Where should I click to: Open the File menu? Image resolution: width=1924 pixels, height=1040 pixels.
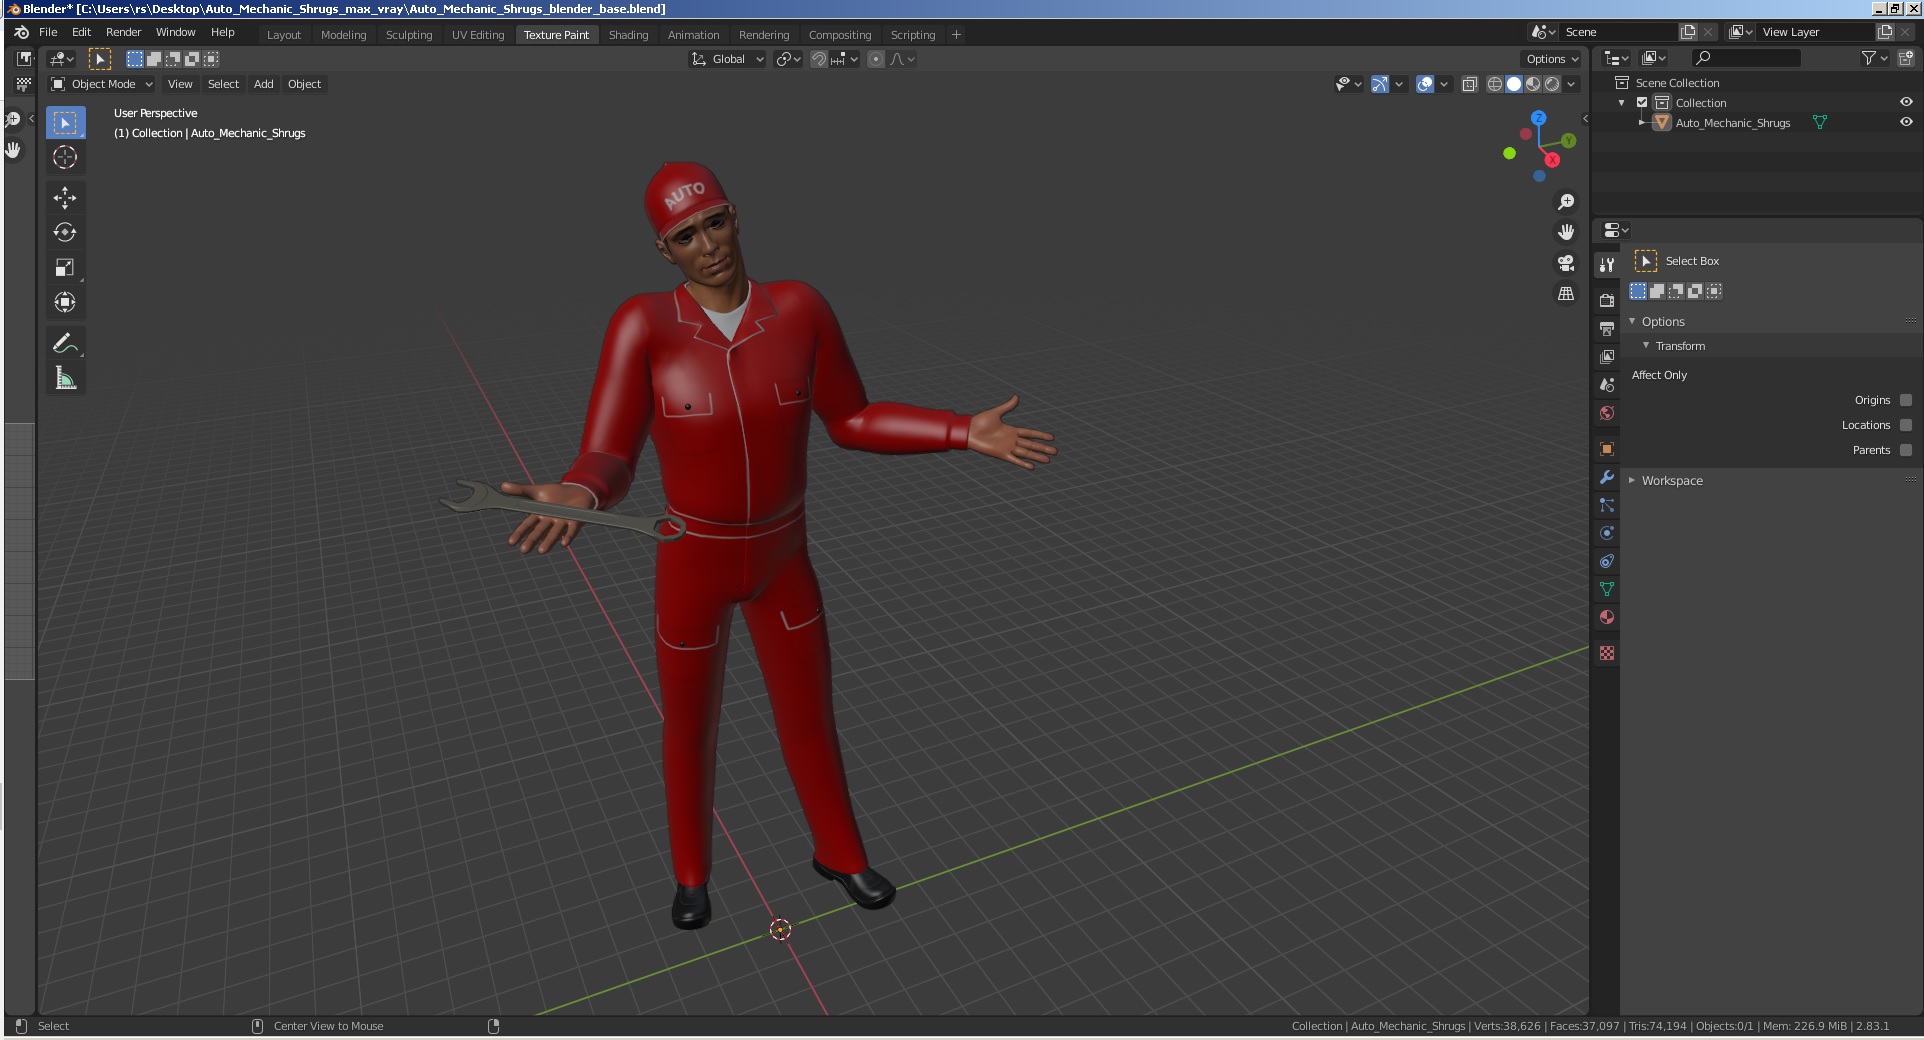point(48,32)
